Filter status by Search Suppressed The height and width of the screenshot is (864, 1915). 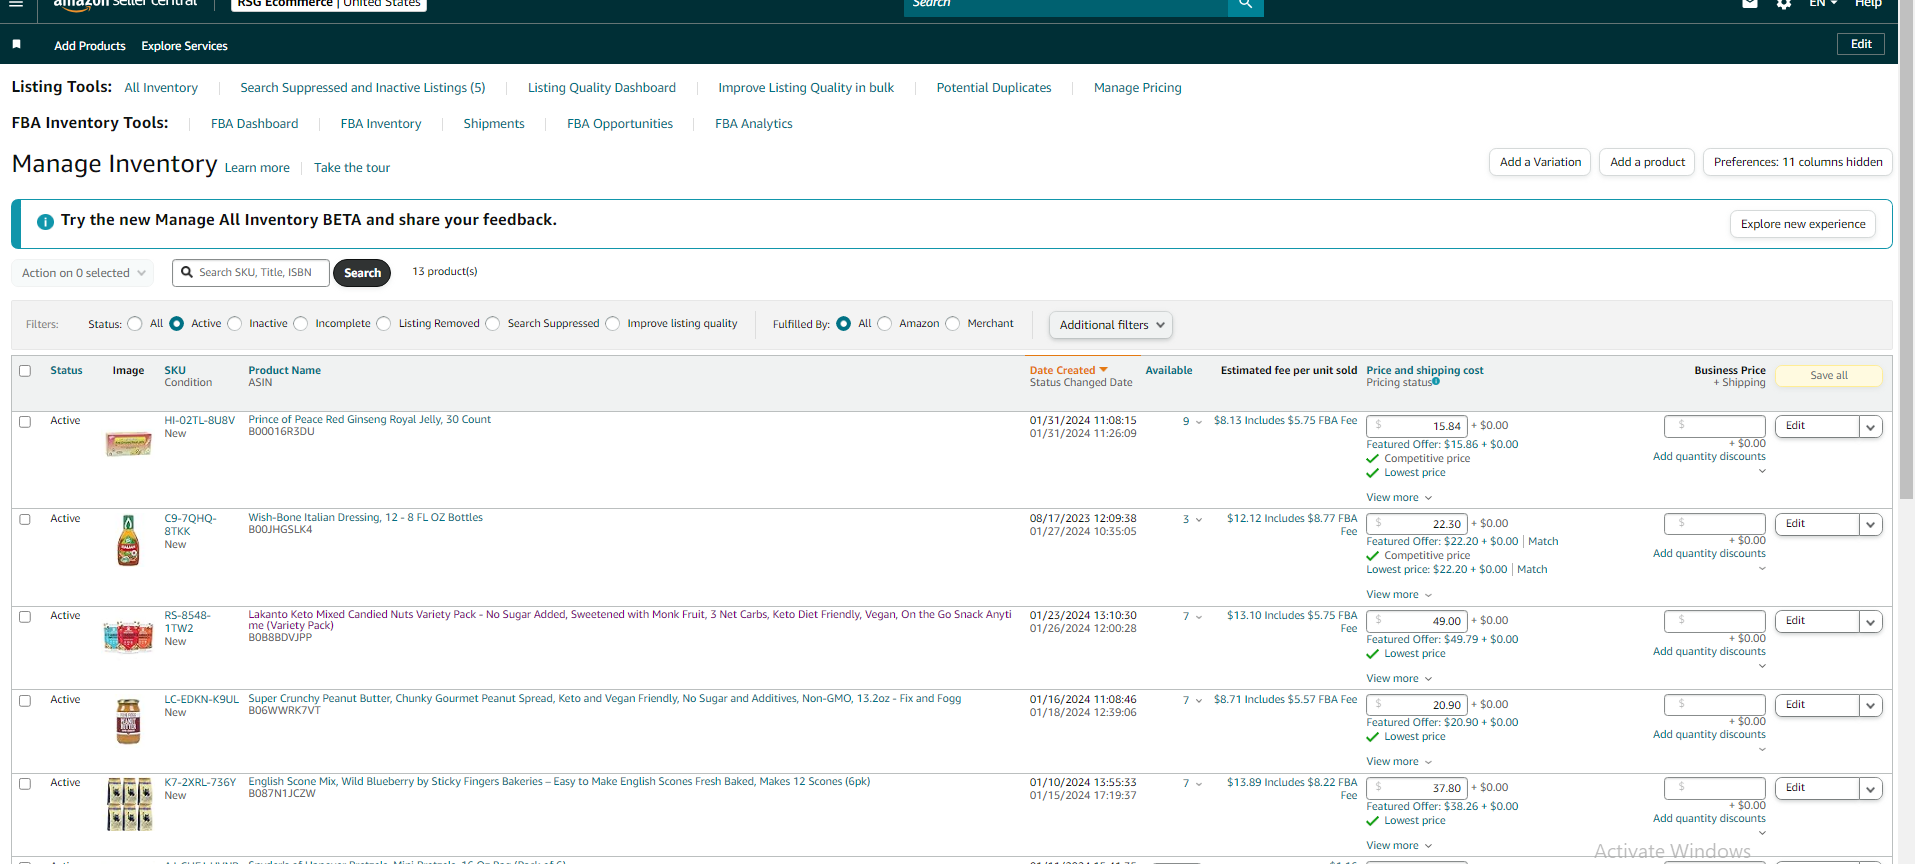[x=493, y=324]
